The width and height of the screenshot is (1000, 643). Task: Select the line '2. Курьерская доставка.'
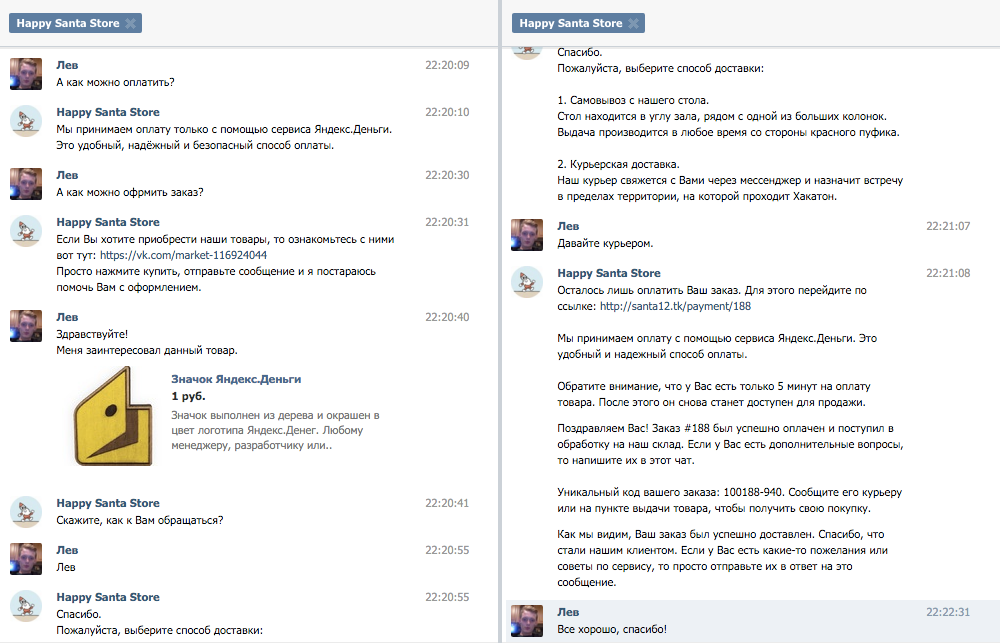[619, 165]
